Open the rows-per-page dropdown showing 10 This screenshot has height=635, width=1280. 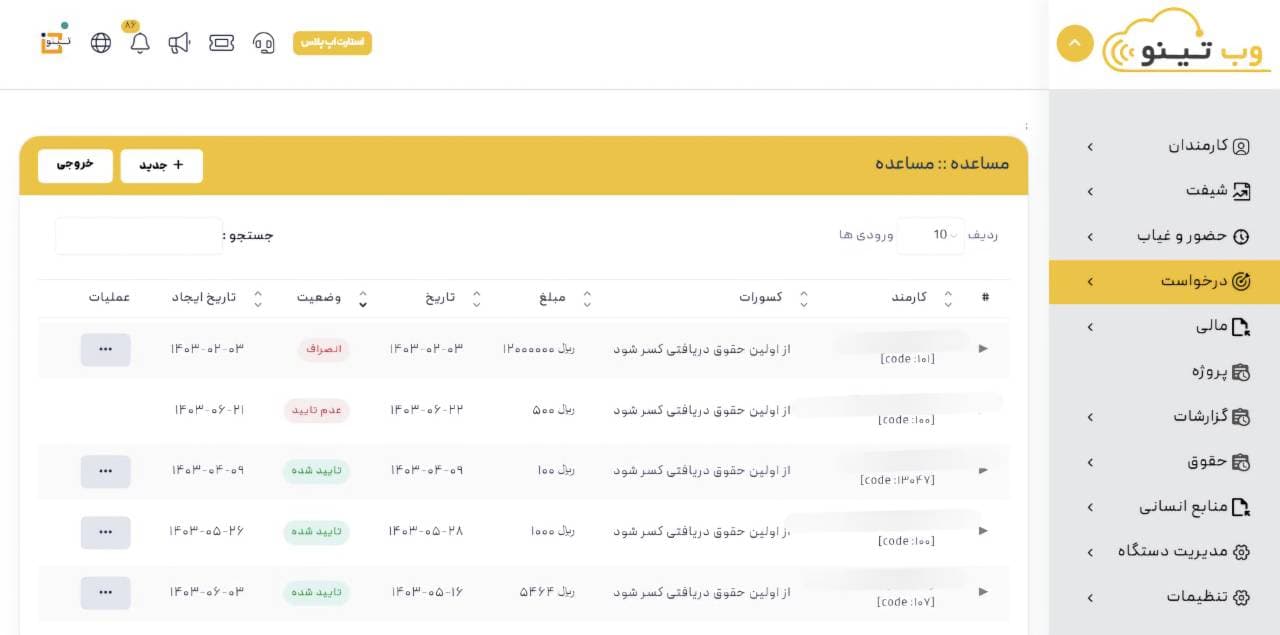pos(931,235)
